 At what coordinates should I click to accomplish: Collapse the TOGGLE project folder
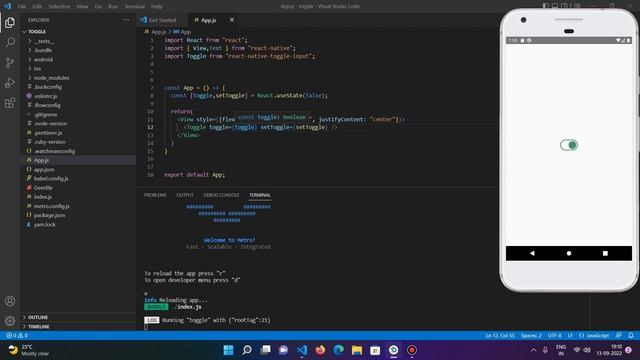37,31
